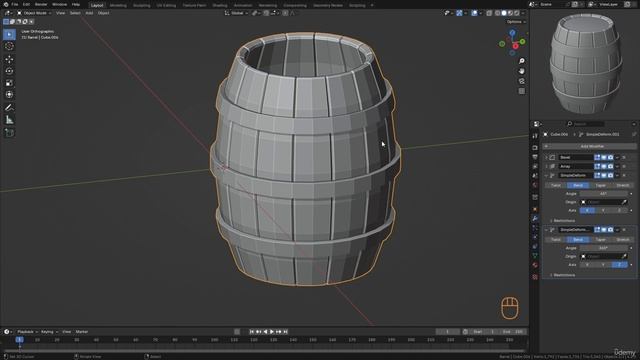Open the Modifiers wrench properties tab

click(535, 218)
